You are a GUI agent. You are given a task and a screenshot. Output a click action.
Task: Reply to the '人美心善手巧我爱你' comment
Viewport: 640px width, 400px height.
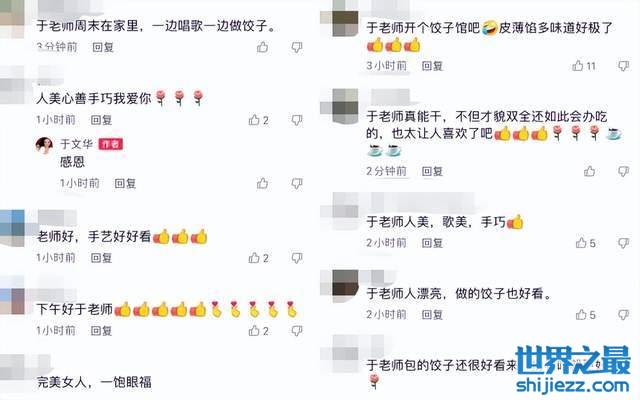(101, 120)
